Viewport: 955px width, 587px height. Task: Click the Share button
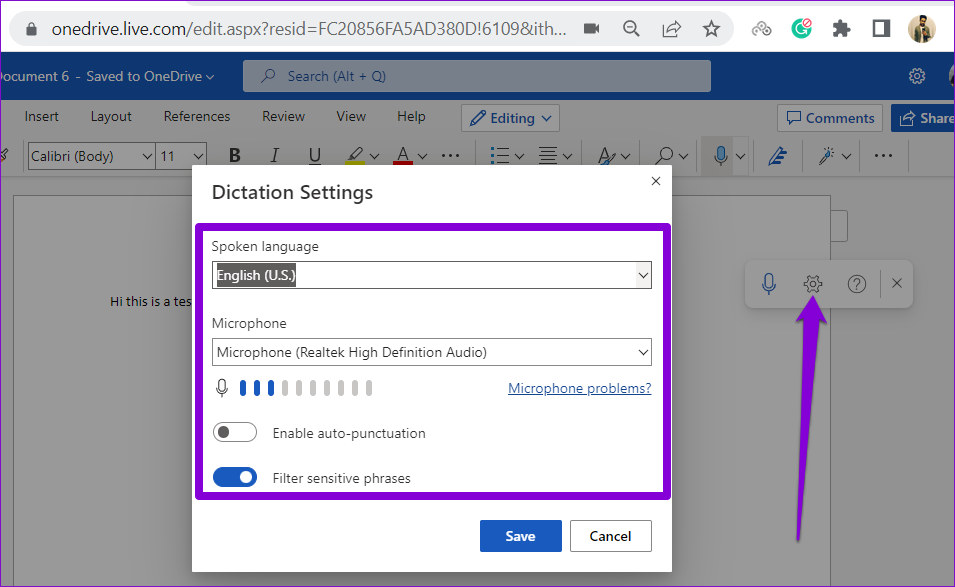[x=923, y=118]
